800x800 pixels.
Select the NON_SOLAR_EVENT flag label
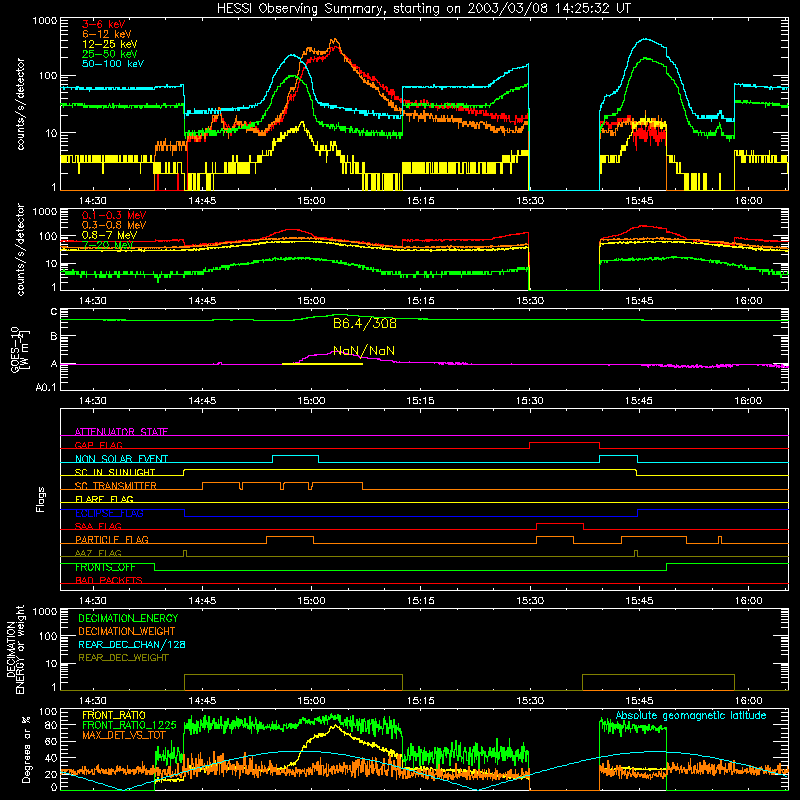pyautogui.click(x=121, y=459)
